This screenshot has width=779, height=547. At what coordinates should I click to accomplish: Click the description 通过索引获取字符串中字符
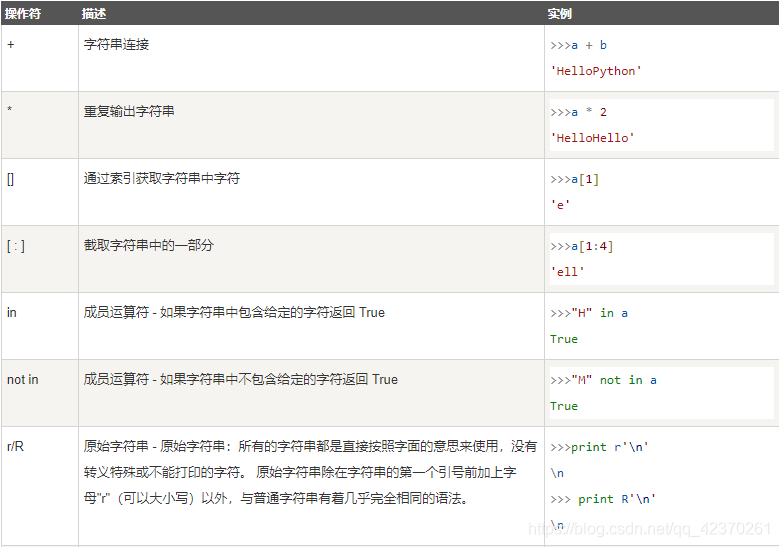(x=162, y=178)
